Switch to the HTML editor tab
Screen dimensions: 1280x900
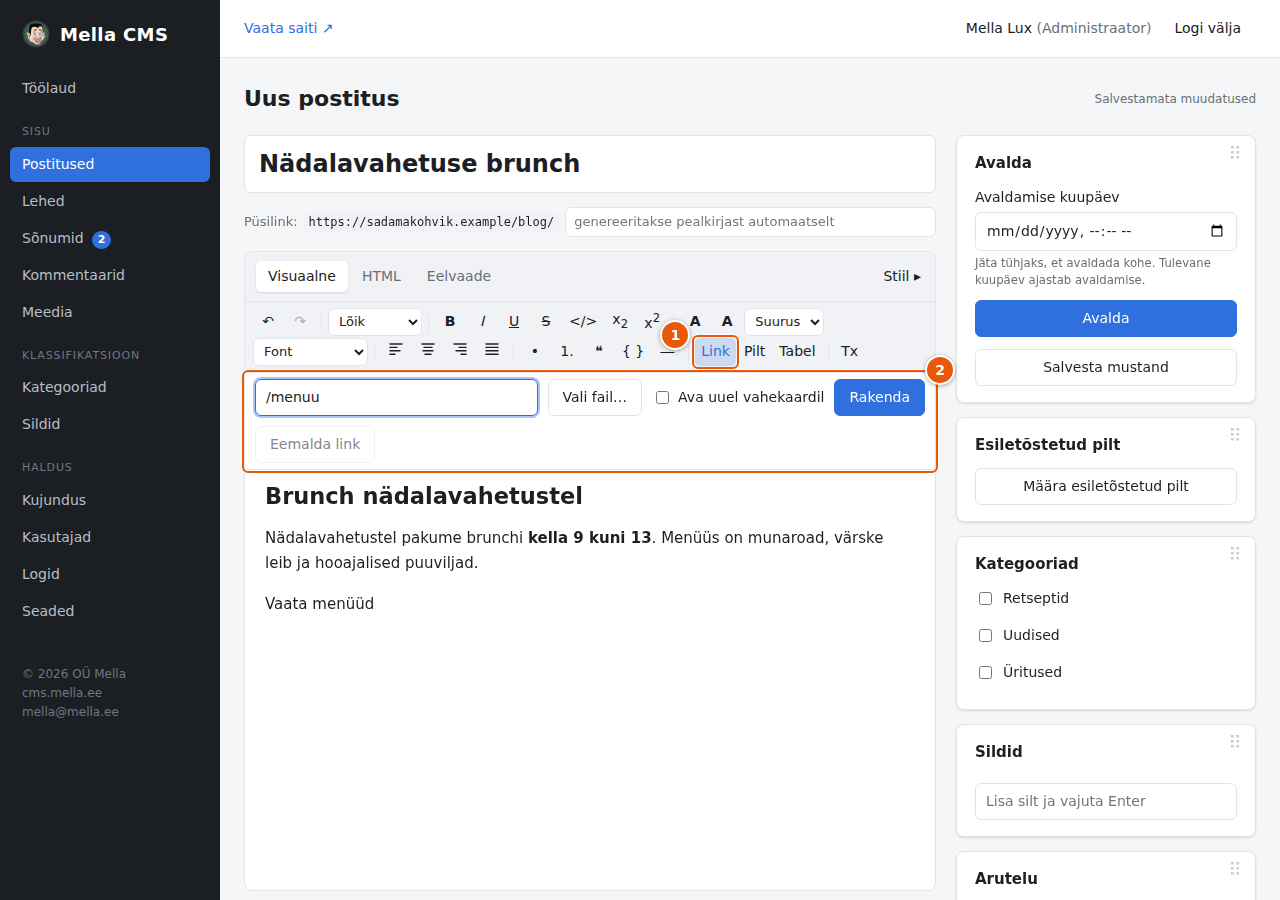click(x=381, y=276)
